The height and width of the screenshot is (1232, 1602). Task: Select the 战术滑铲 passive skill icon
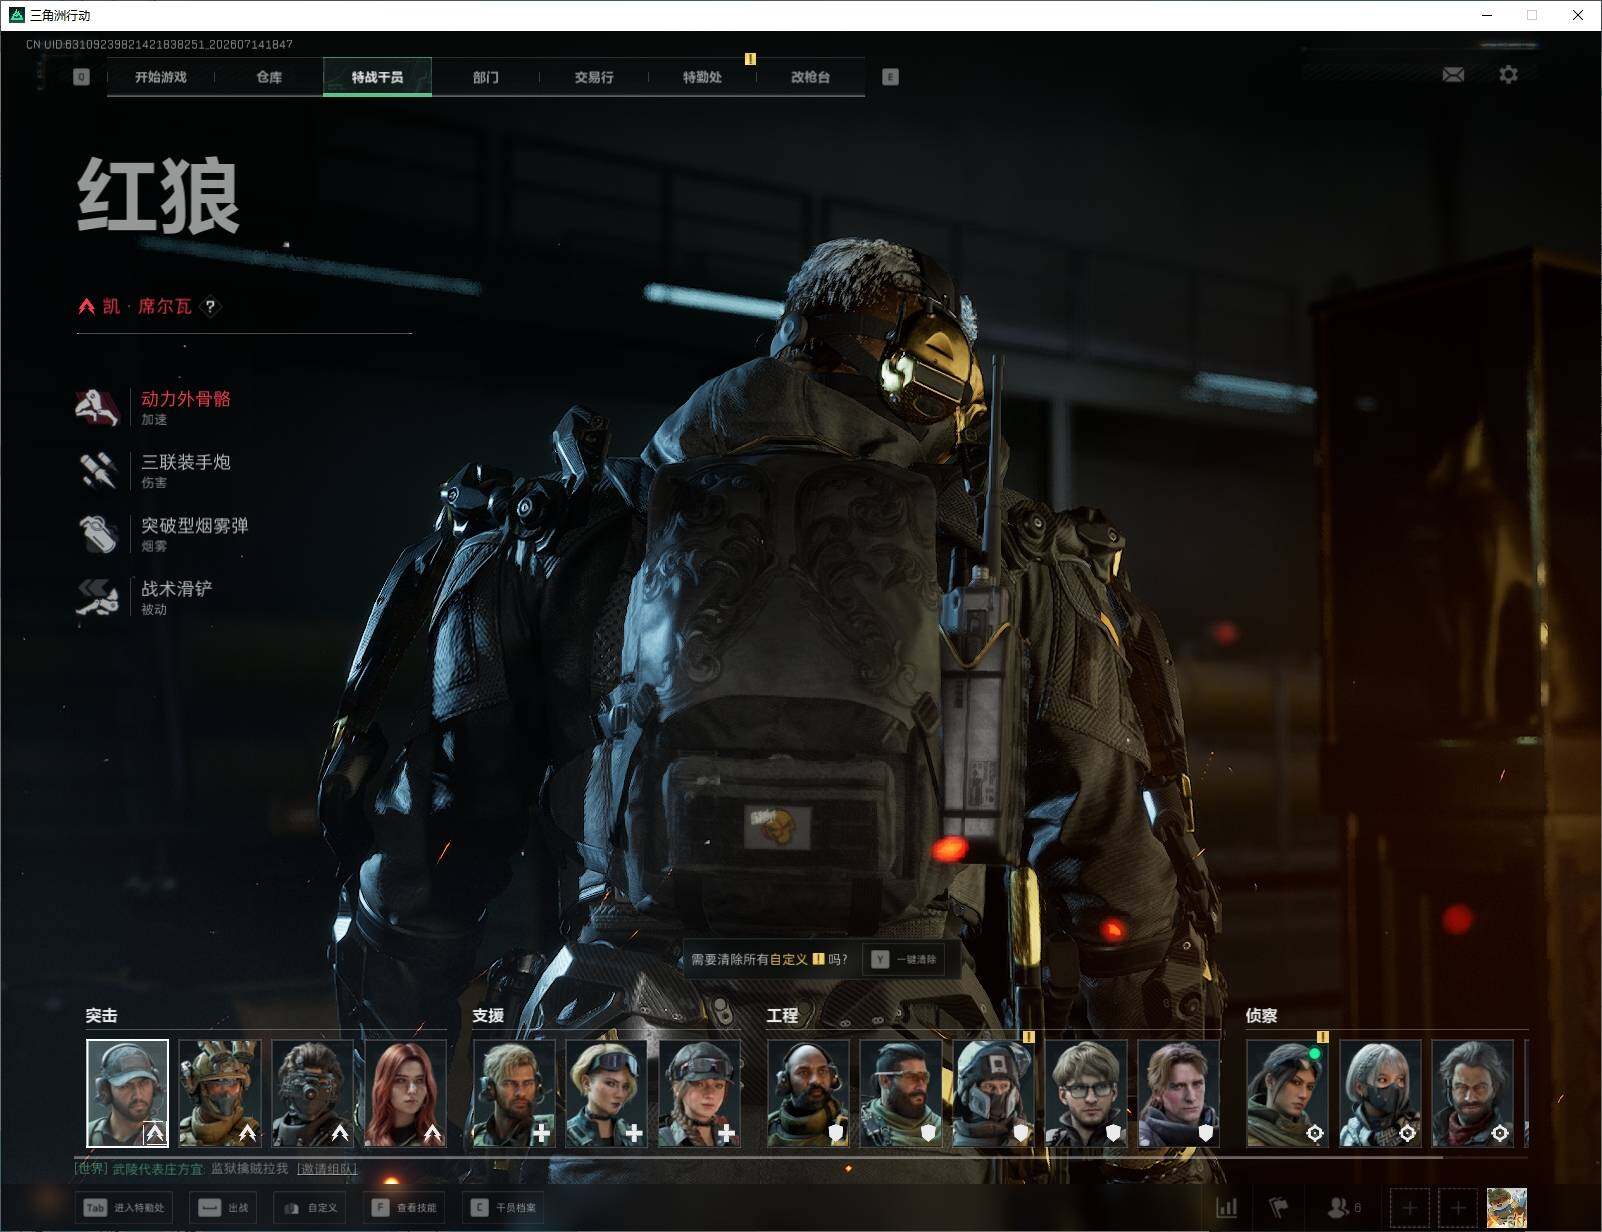point(98,597)
